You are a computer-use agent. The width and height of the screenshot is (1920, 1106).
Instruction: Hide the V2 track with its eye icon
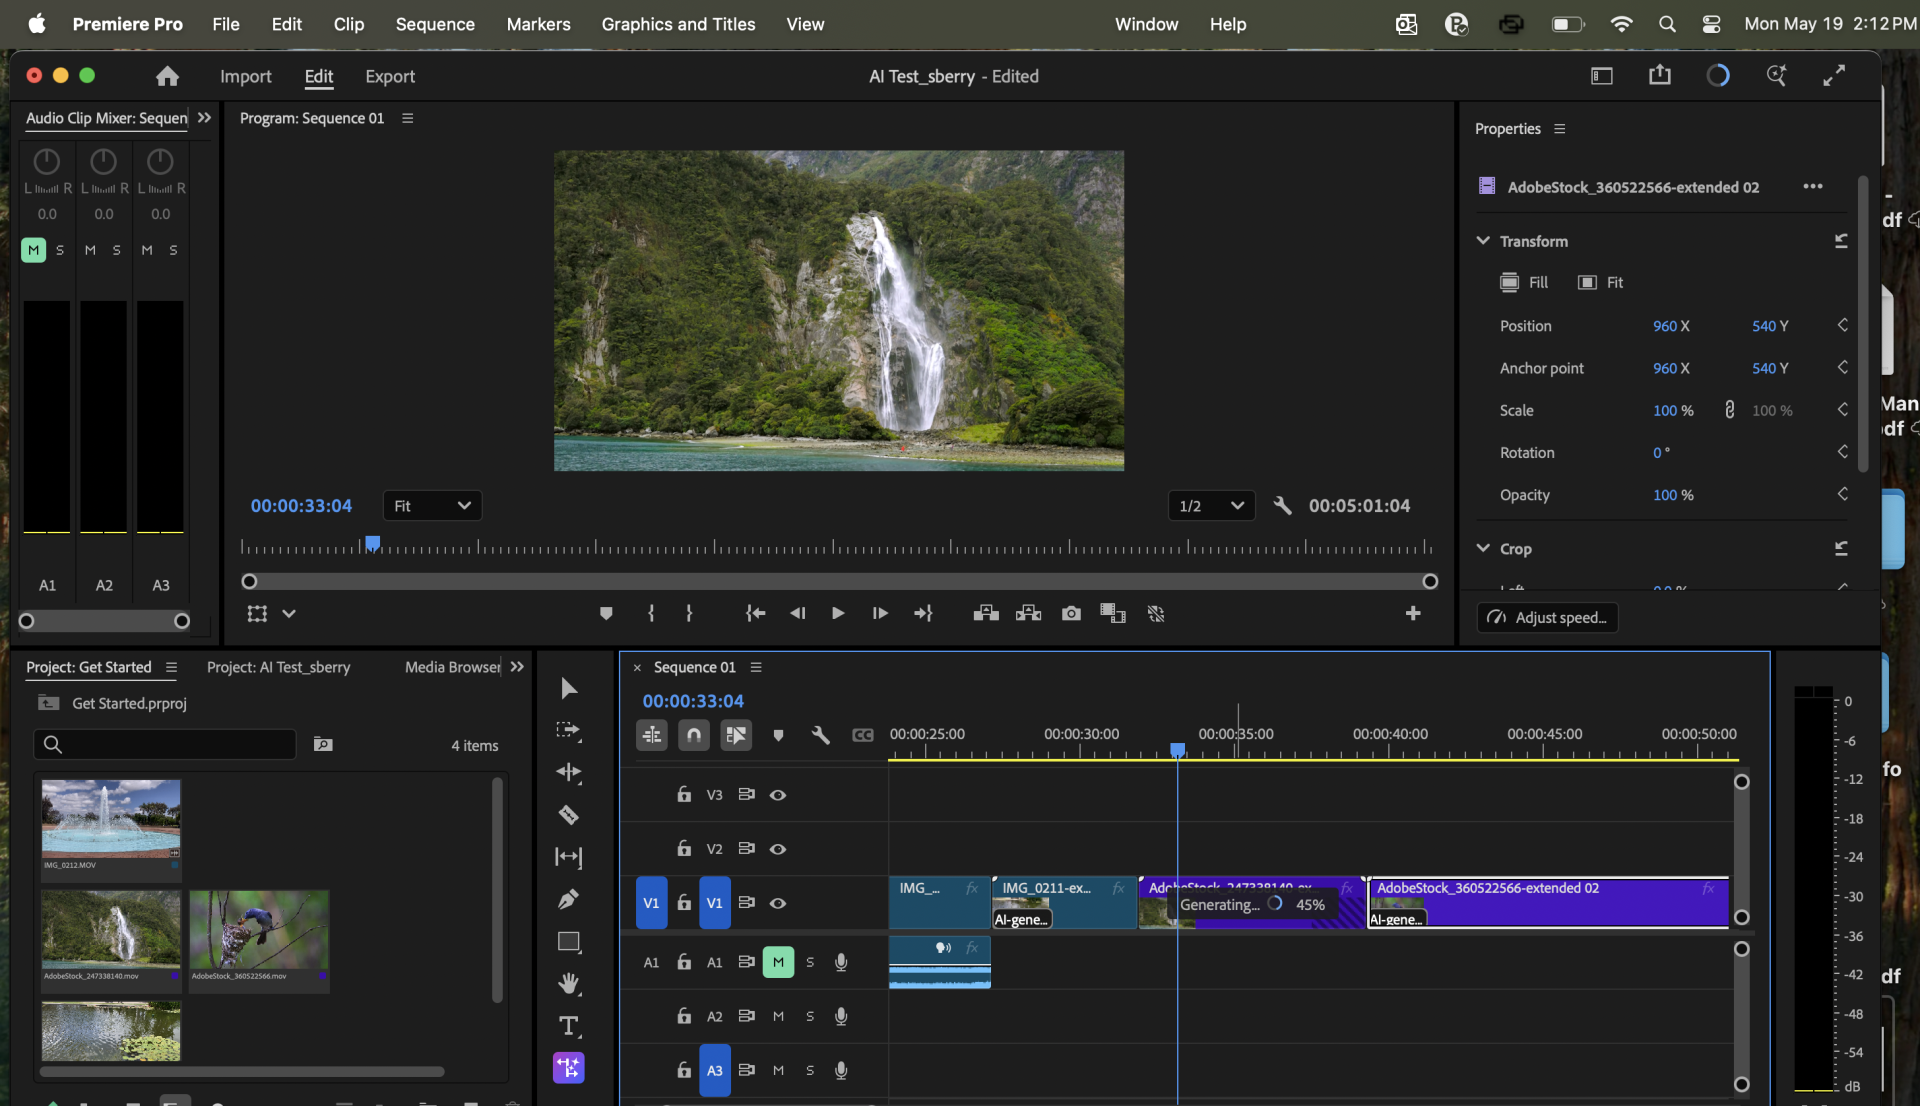click(x=779, y=848)
